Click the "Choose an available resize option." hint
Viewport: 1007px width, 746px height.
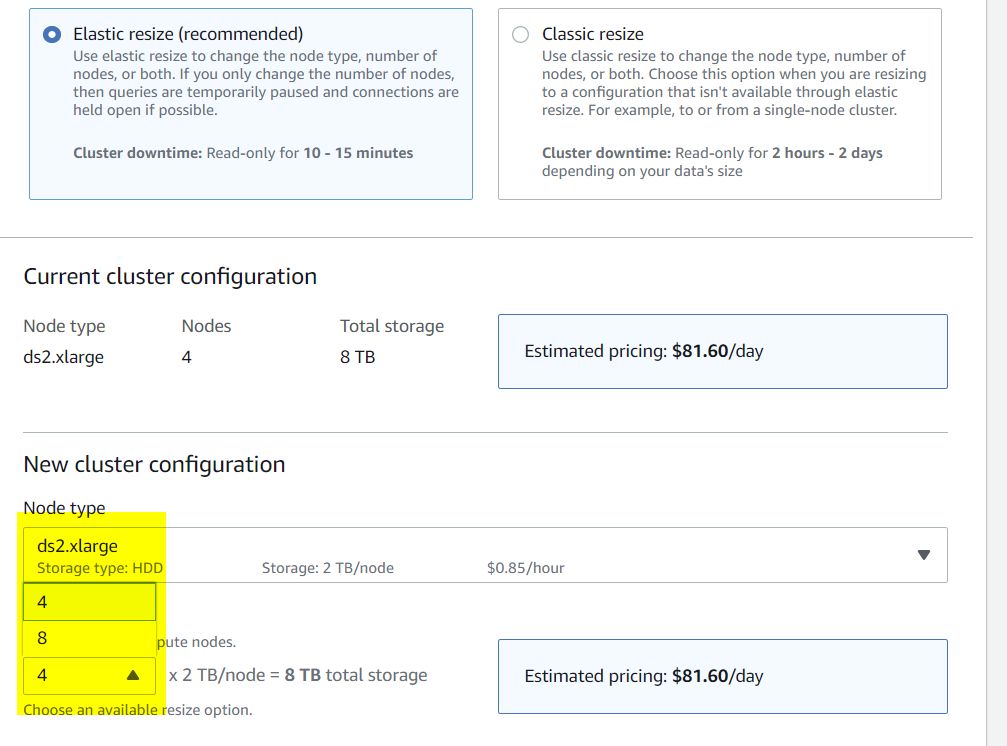(137, 710)
